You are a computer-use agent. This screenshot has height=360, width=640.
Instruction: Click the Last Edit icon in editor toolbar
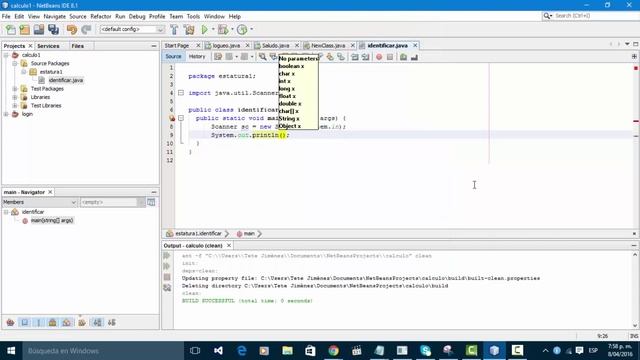[x=218, y=57]
